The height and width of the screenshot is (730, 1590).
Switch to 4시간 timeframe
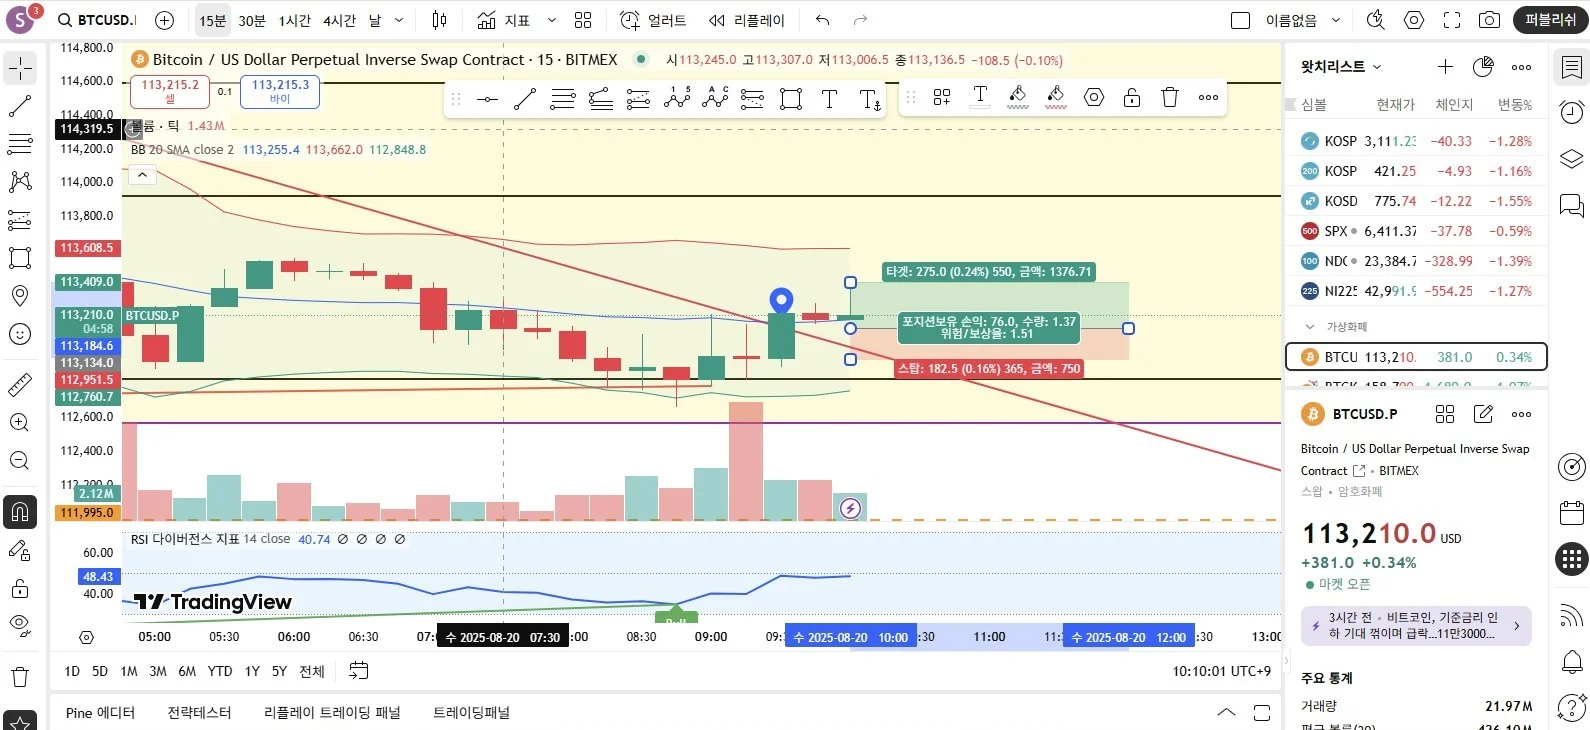point(340,20)
